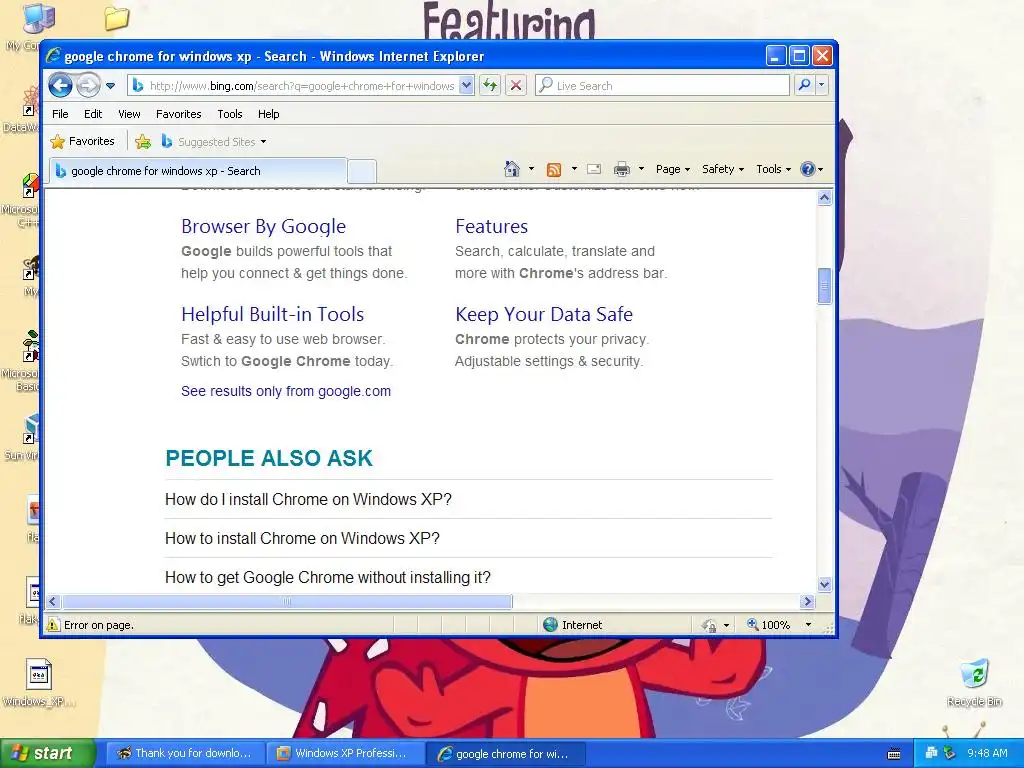Click the RSS feeds icon

pos(554,170)
